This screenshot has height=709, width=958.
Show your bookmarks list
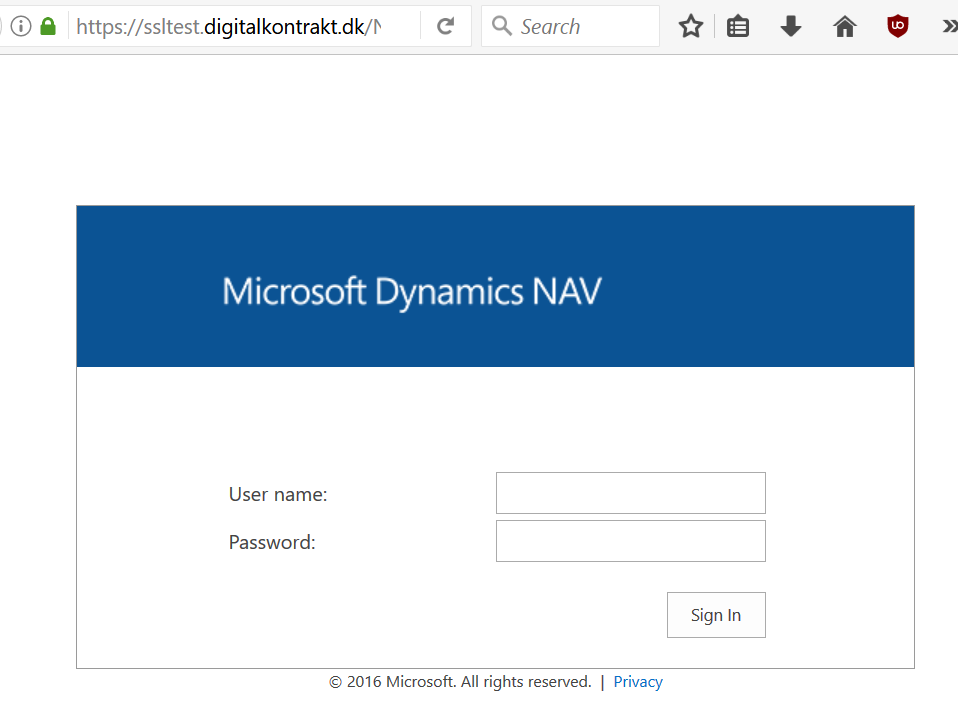coord(738,26)
